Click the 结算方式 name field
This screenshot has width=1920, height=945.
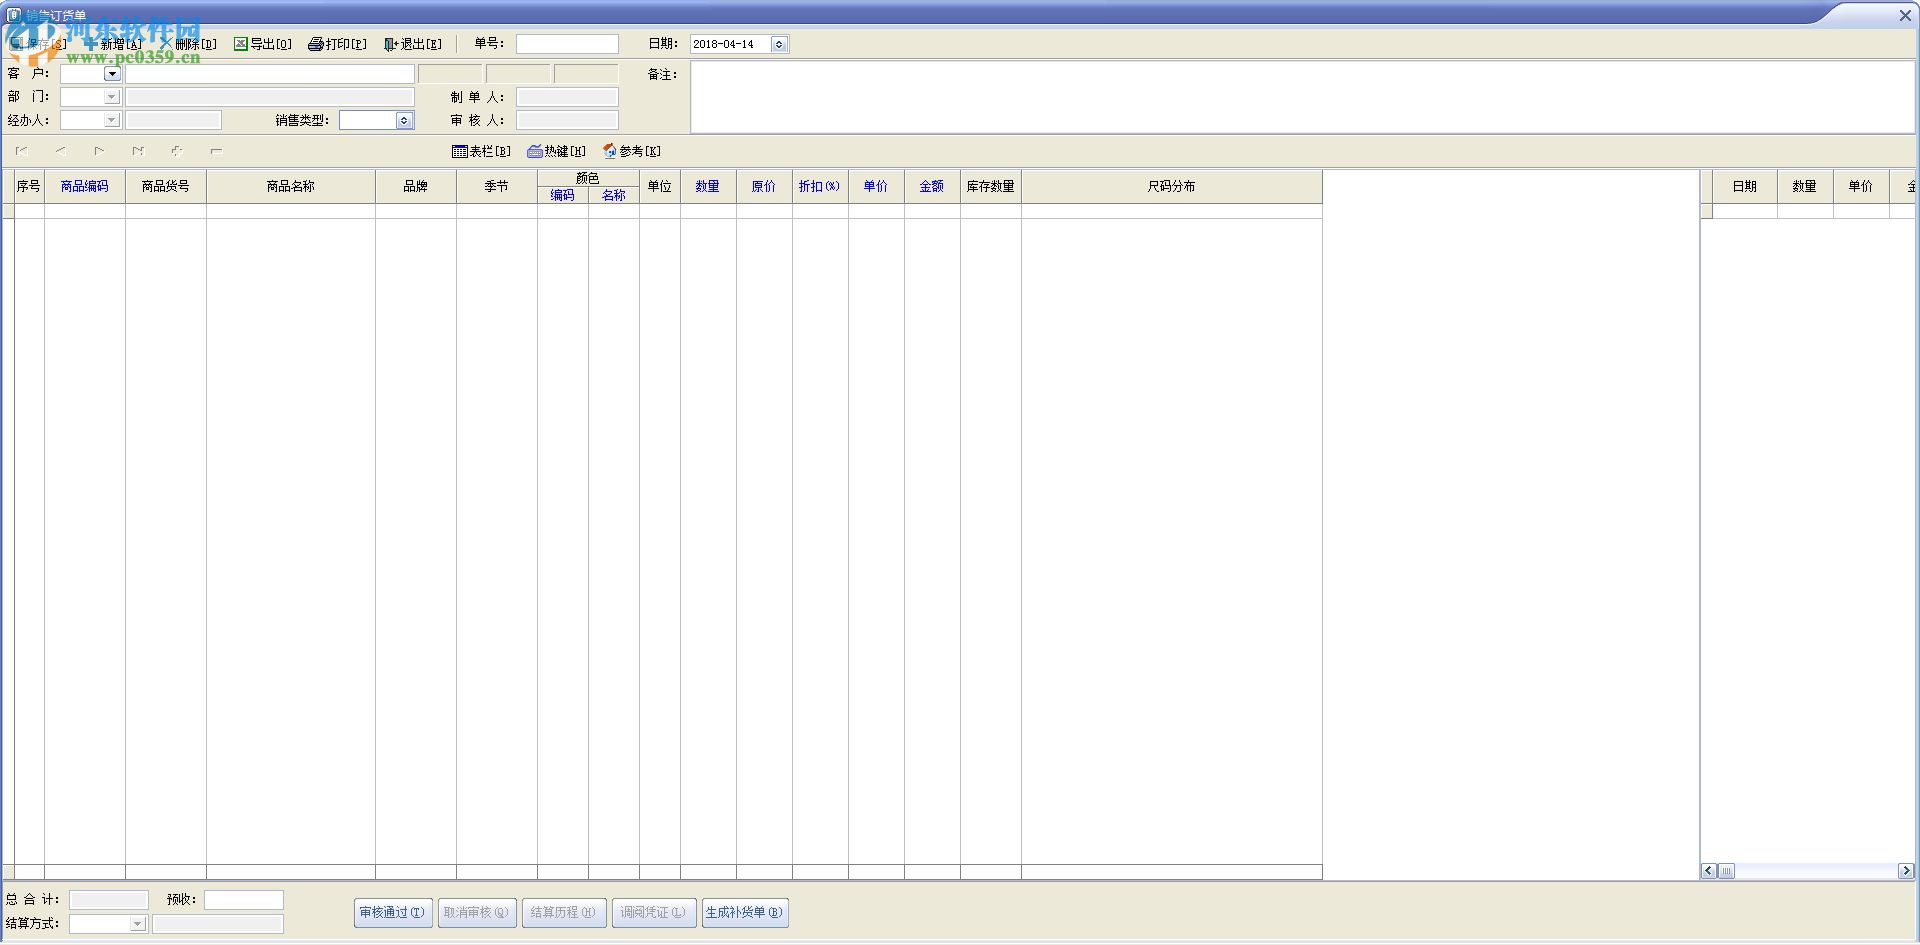coord(218,924)
